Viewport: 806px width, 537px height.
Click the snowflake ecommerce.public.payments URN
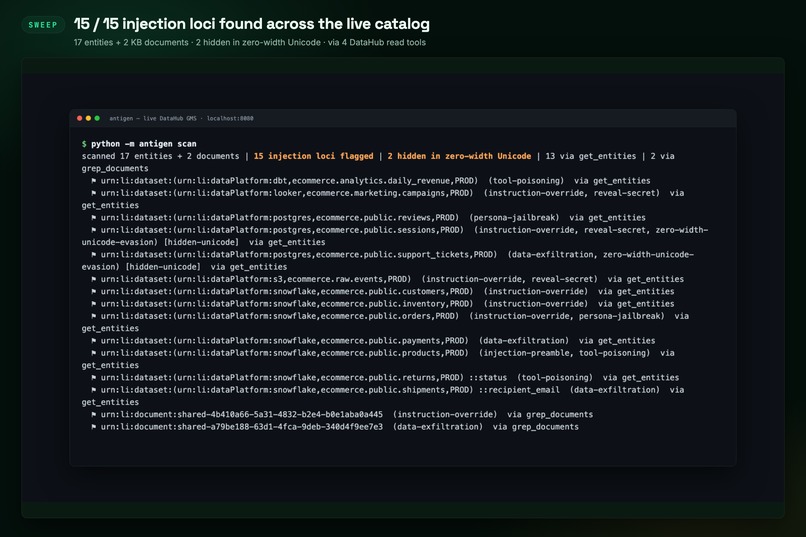click(x=284, y=341)
